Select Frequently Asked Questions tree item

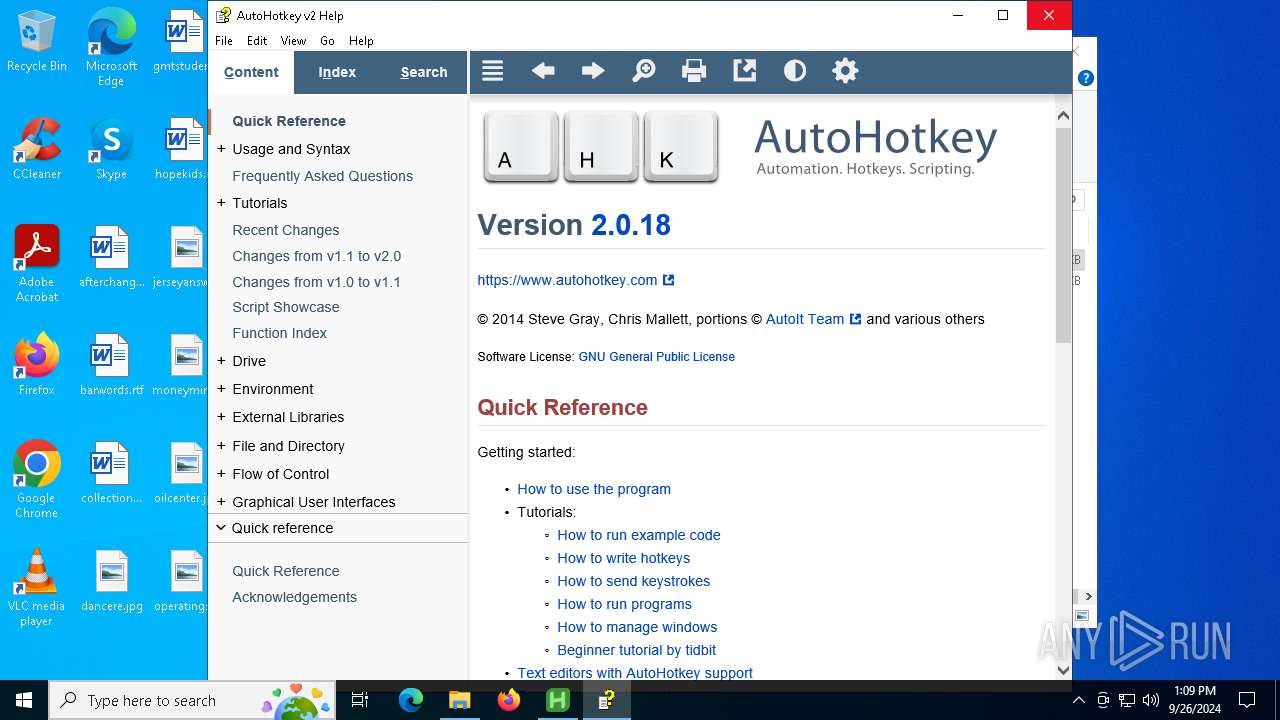coord(322,176)
